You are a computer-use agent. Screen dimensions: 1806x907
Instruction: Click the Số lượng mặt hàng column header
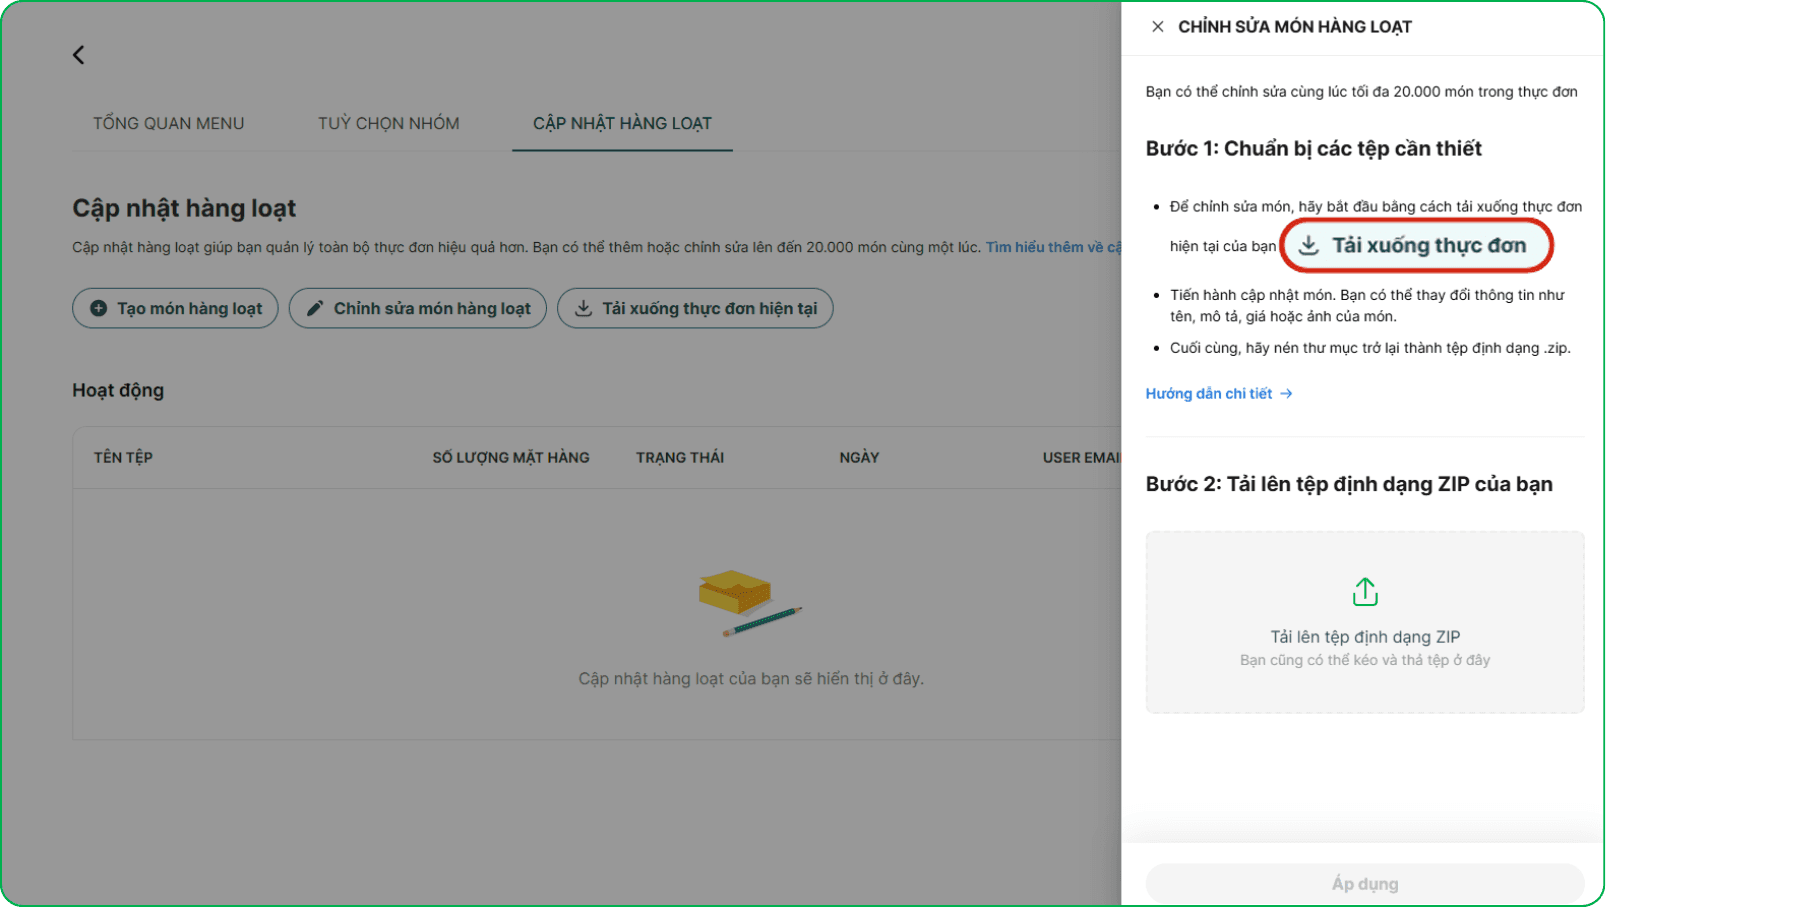pos(510,457)
